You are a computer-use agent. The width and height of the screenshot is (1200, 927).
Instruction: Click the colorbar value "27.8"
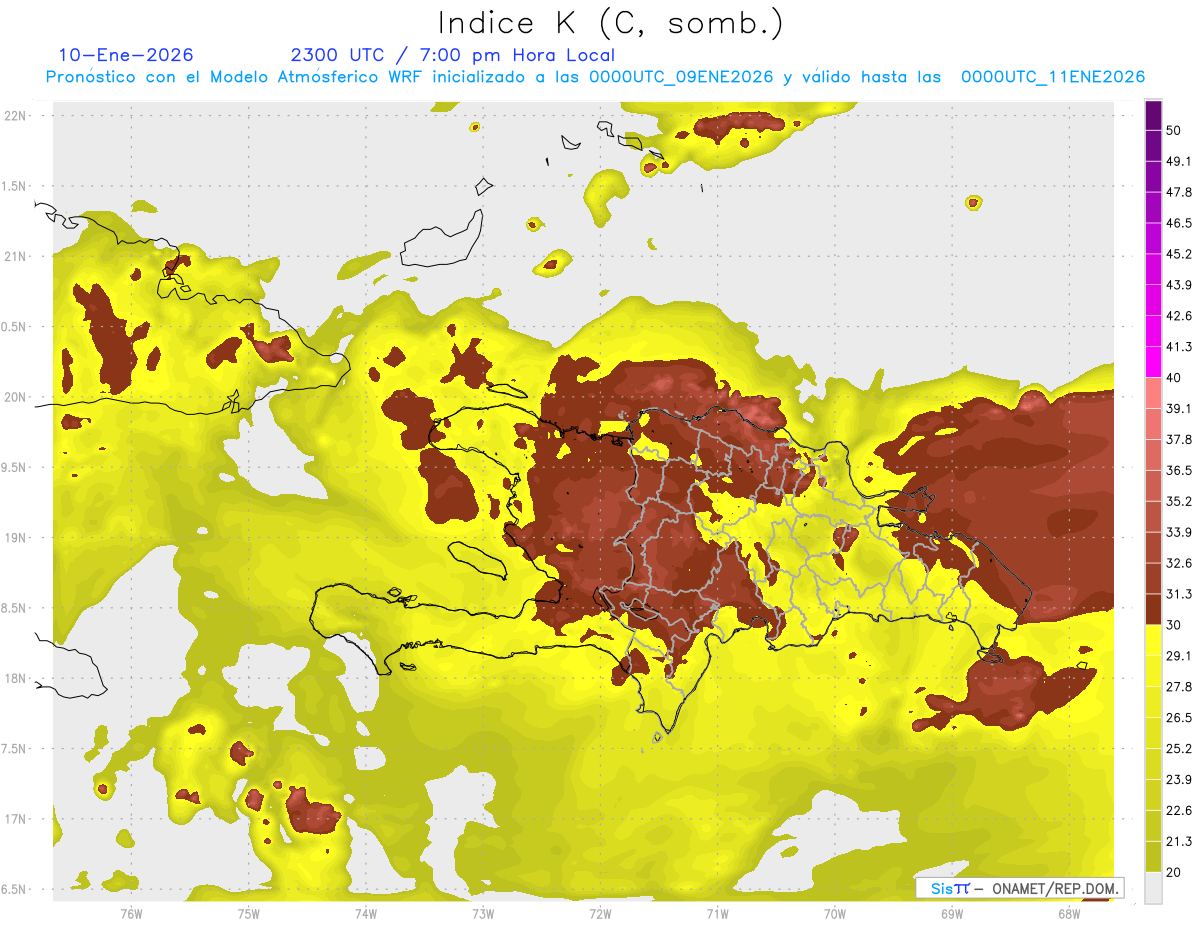tap(1179, 687)
